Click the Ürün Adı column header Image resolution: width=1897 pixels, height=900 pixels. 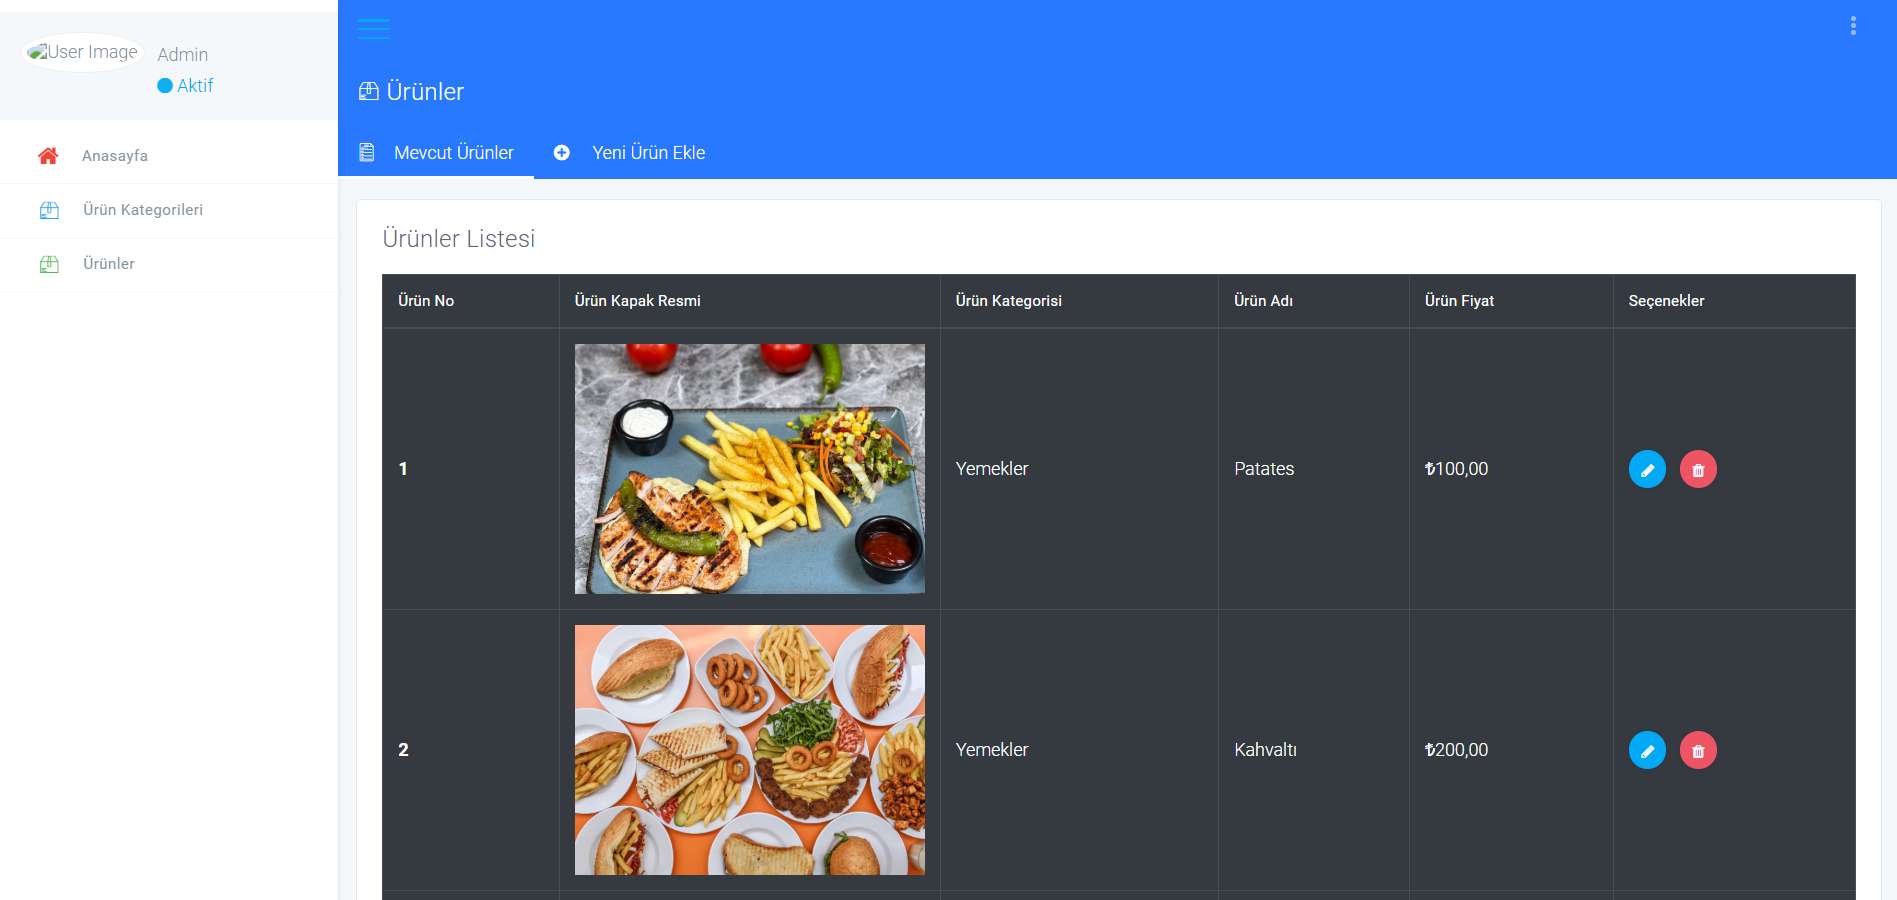pos(1263,301)
